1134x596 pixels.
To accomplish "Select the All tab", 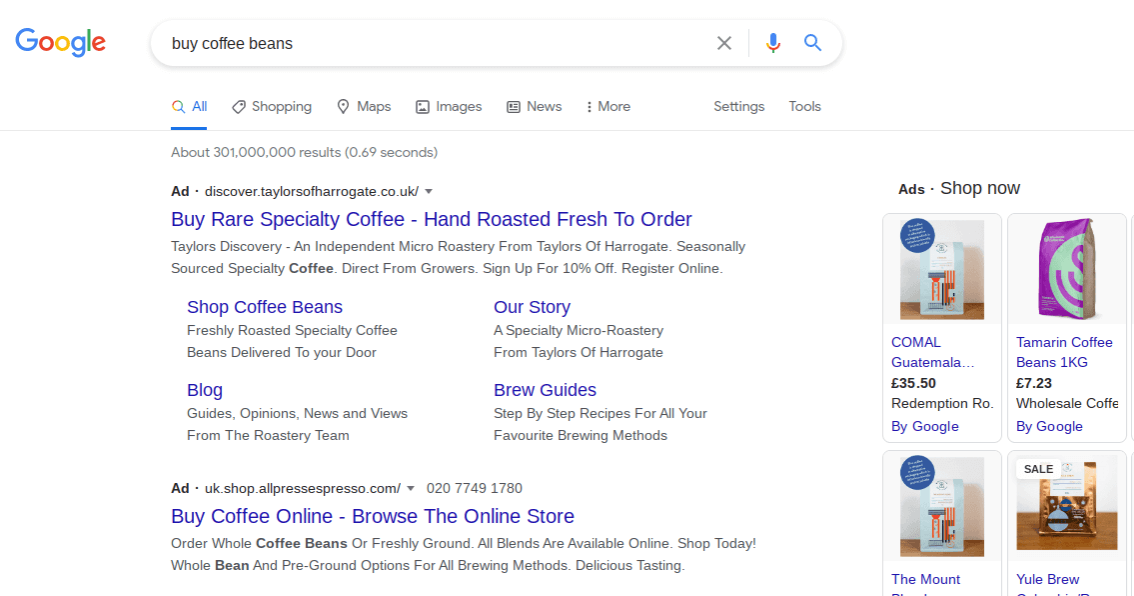I will [189, 107].
